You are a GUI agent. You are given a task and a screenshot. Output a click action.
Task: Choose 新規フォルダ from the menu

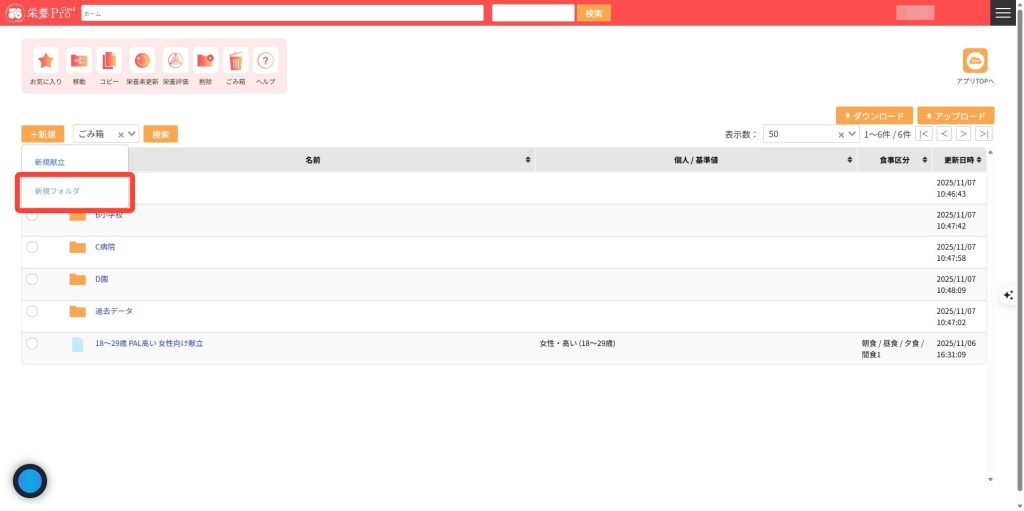(x=57, y=191)
